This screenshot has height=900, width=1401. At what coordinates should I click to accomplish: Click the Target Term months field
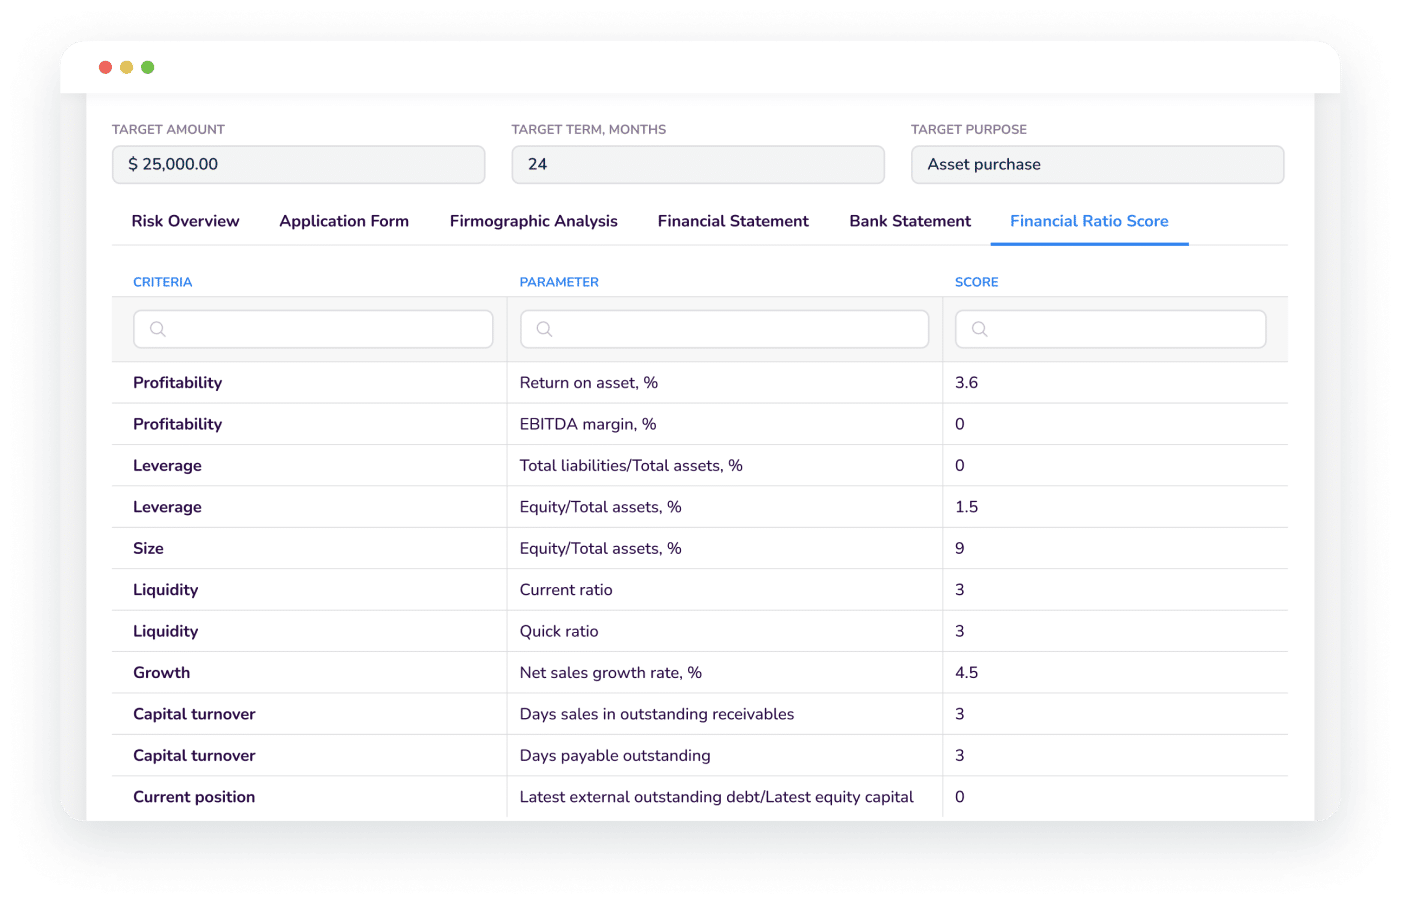tap(698, 164)
